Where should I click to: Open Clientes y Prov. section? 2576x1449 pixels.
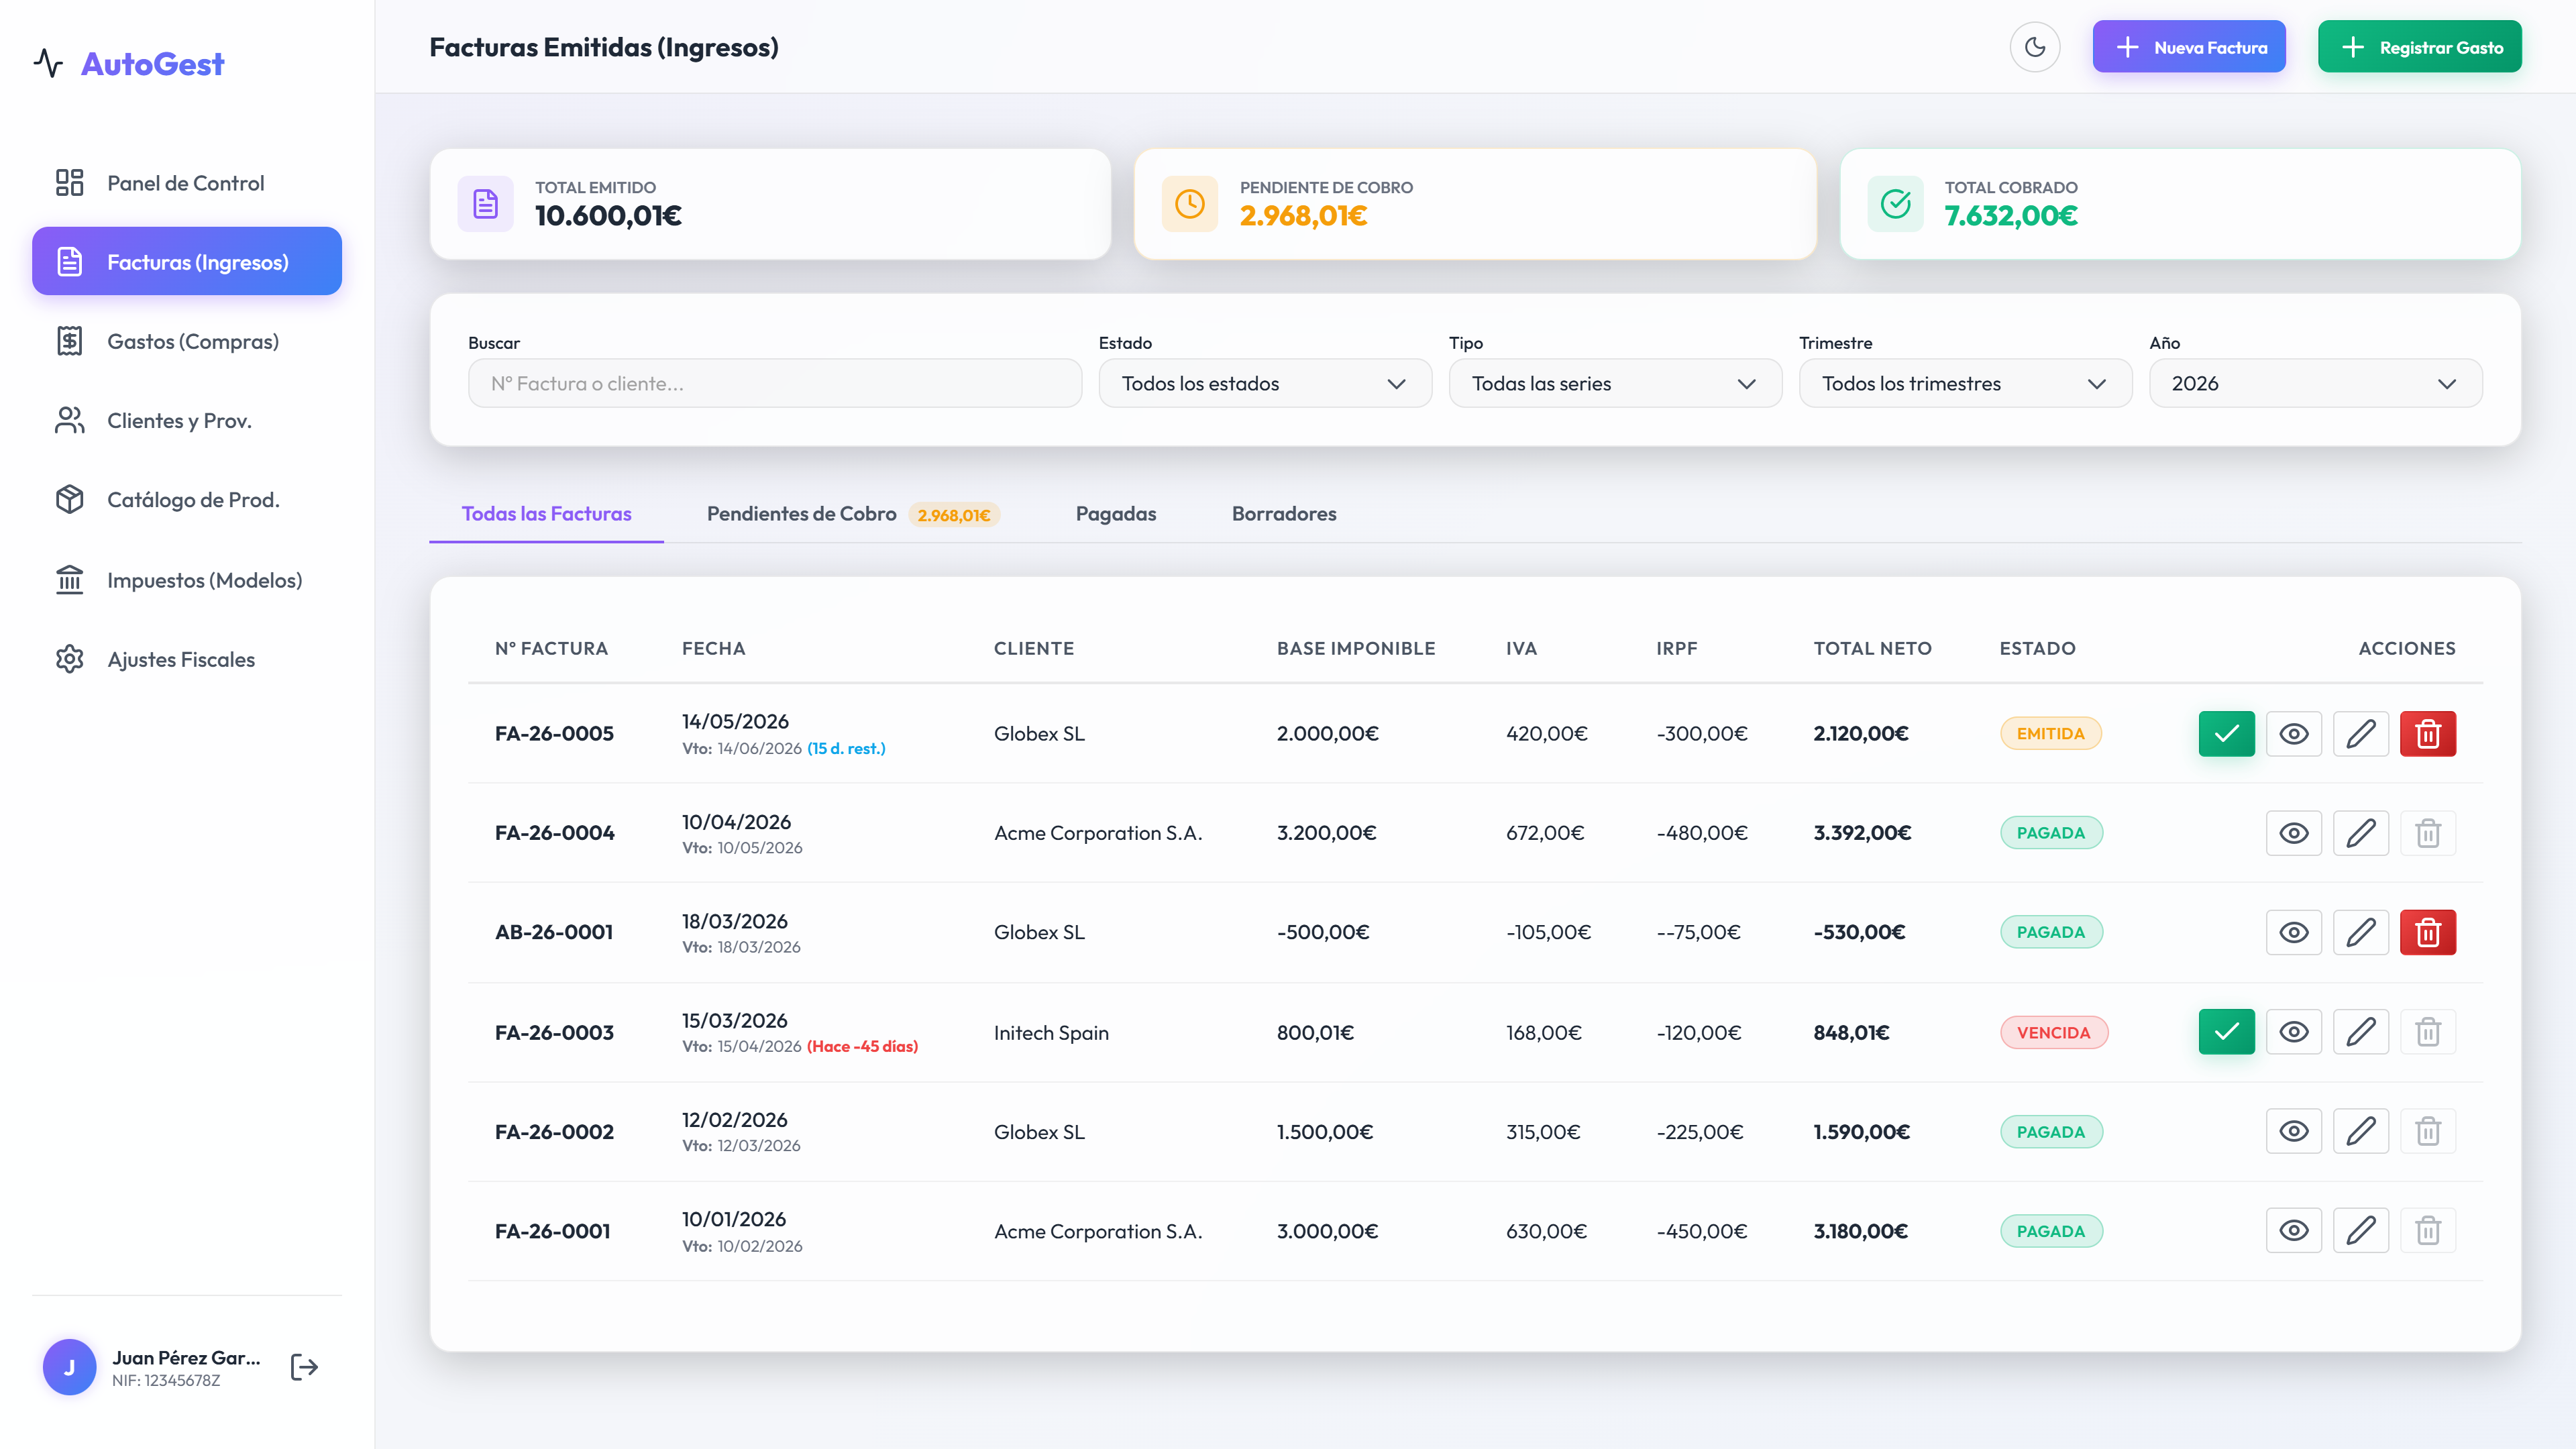click(187, 420)
